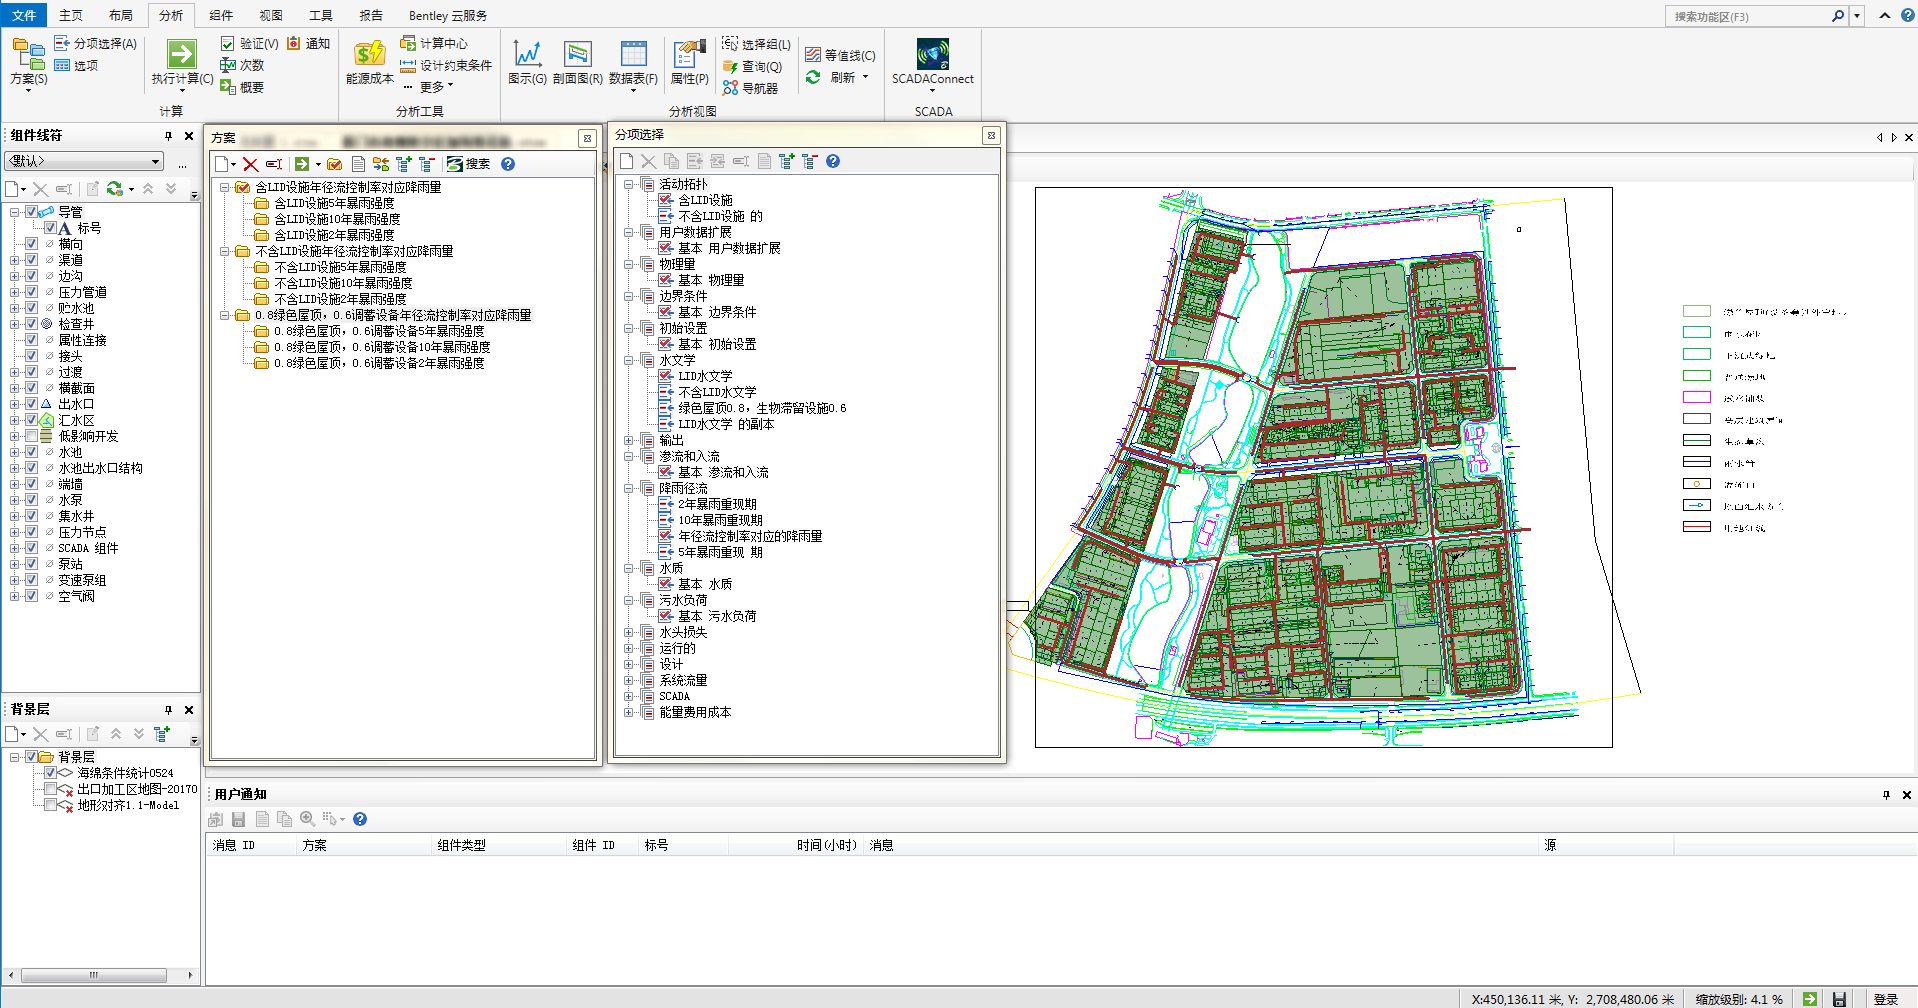Open the 报告 ribbon tab
1918x1008 pixels.
click(371, 15)
